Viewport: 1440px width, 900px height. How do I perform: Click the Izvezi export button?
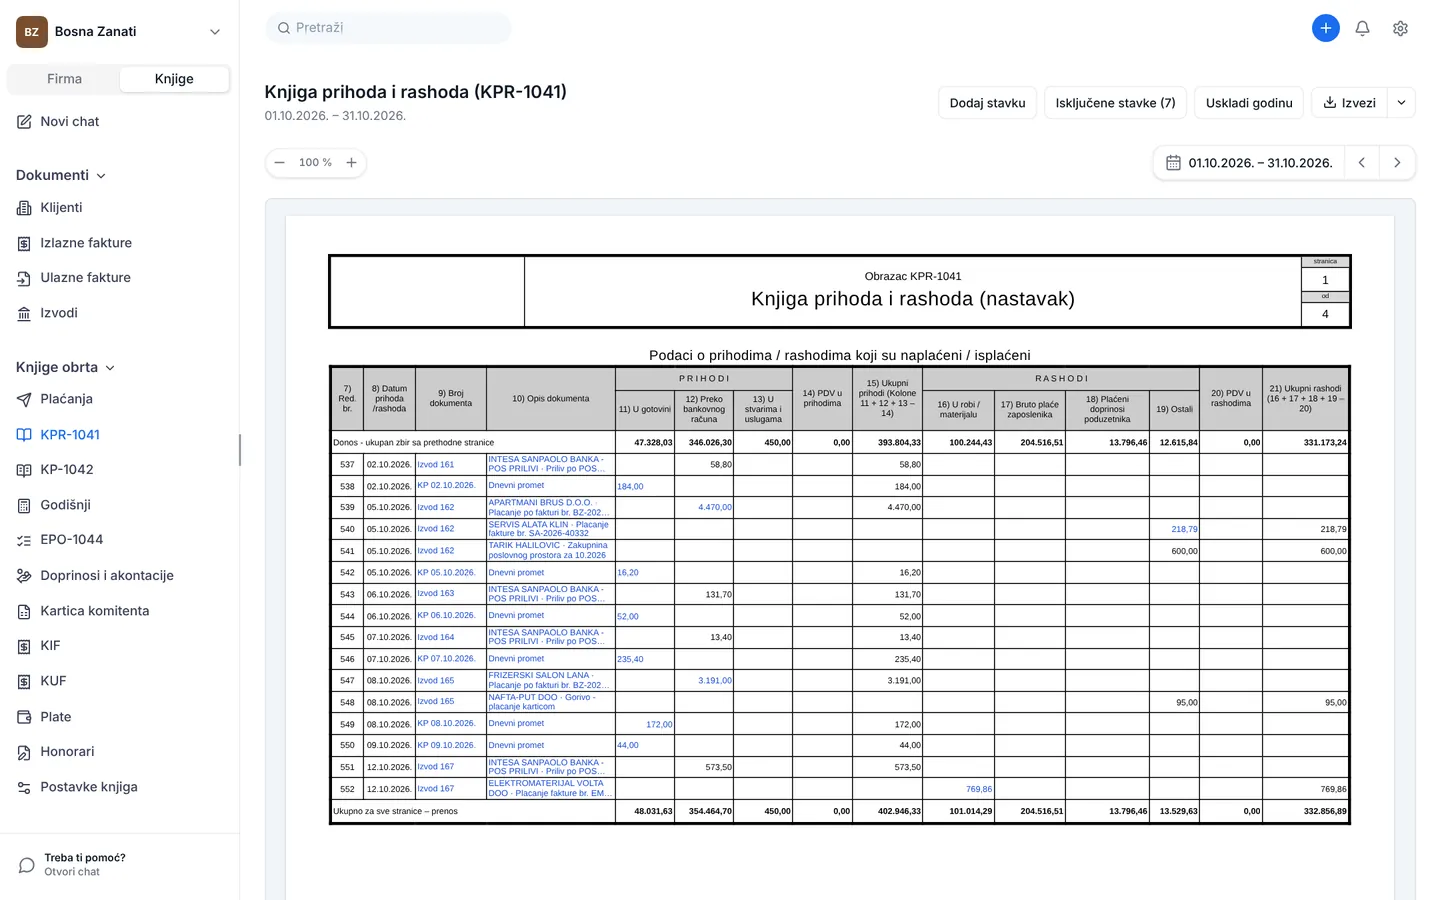pyautogui.click(x=1349, y=102)
